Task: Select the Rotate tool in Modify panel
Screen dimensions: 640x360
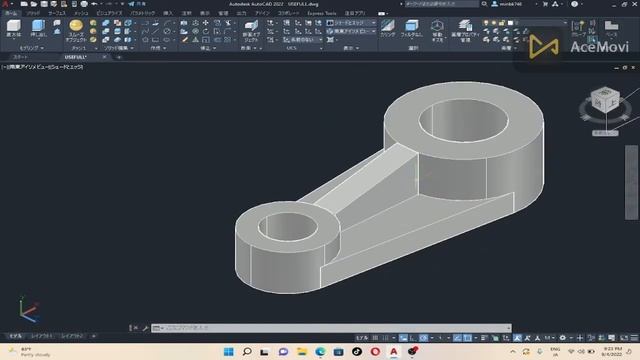Action: coord(206,31)
